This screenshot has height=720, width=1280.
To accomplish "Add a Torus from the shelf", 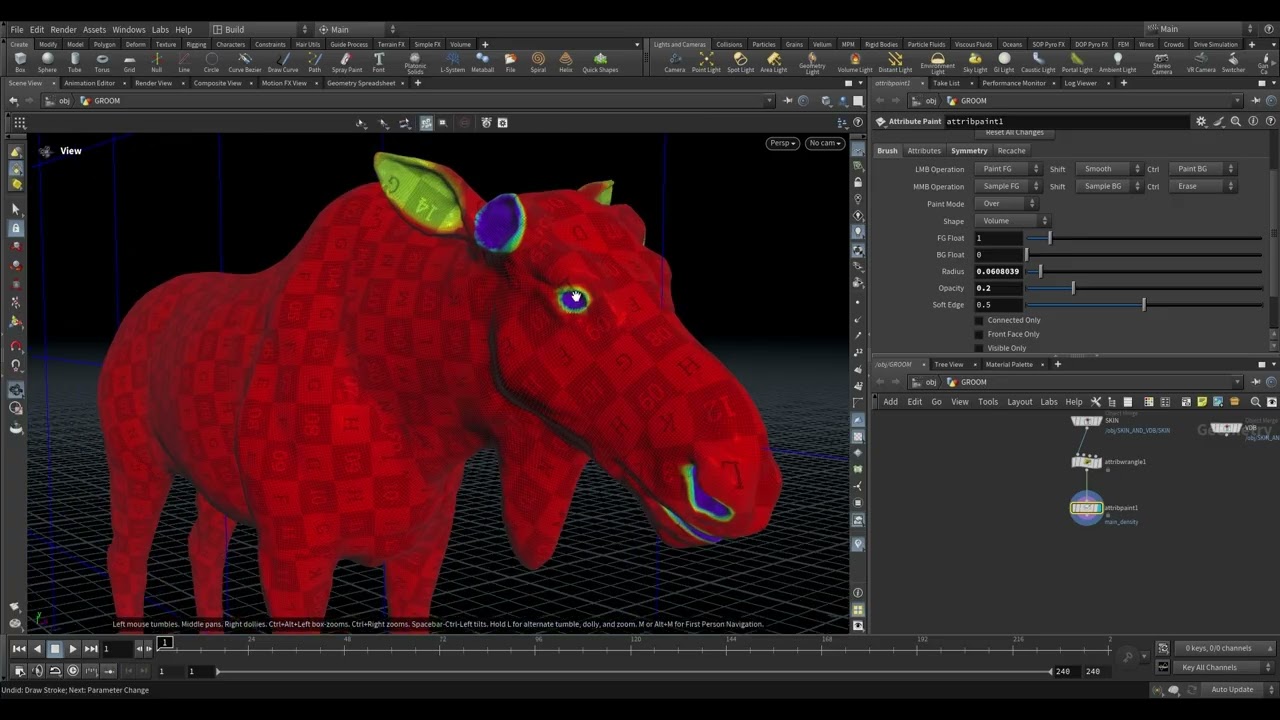I will point(102,63).
